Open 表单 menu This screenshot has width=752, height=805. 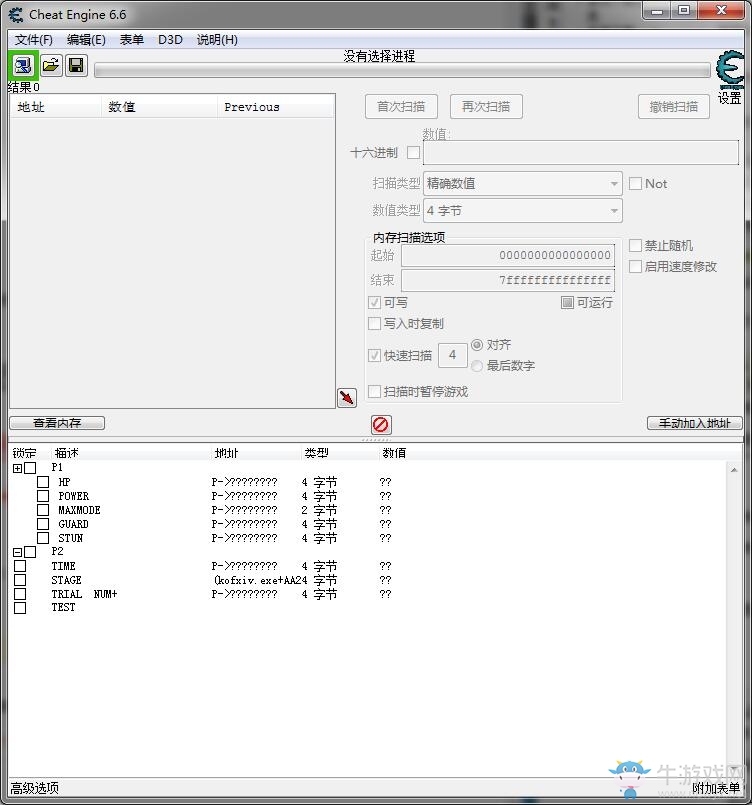(131, 40)
